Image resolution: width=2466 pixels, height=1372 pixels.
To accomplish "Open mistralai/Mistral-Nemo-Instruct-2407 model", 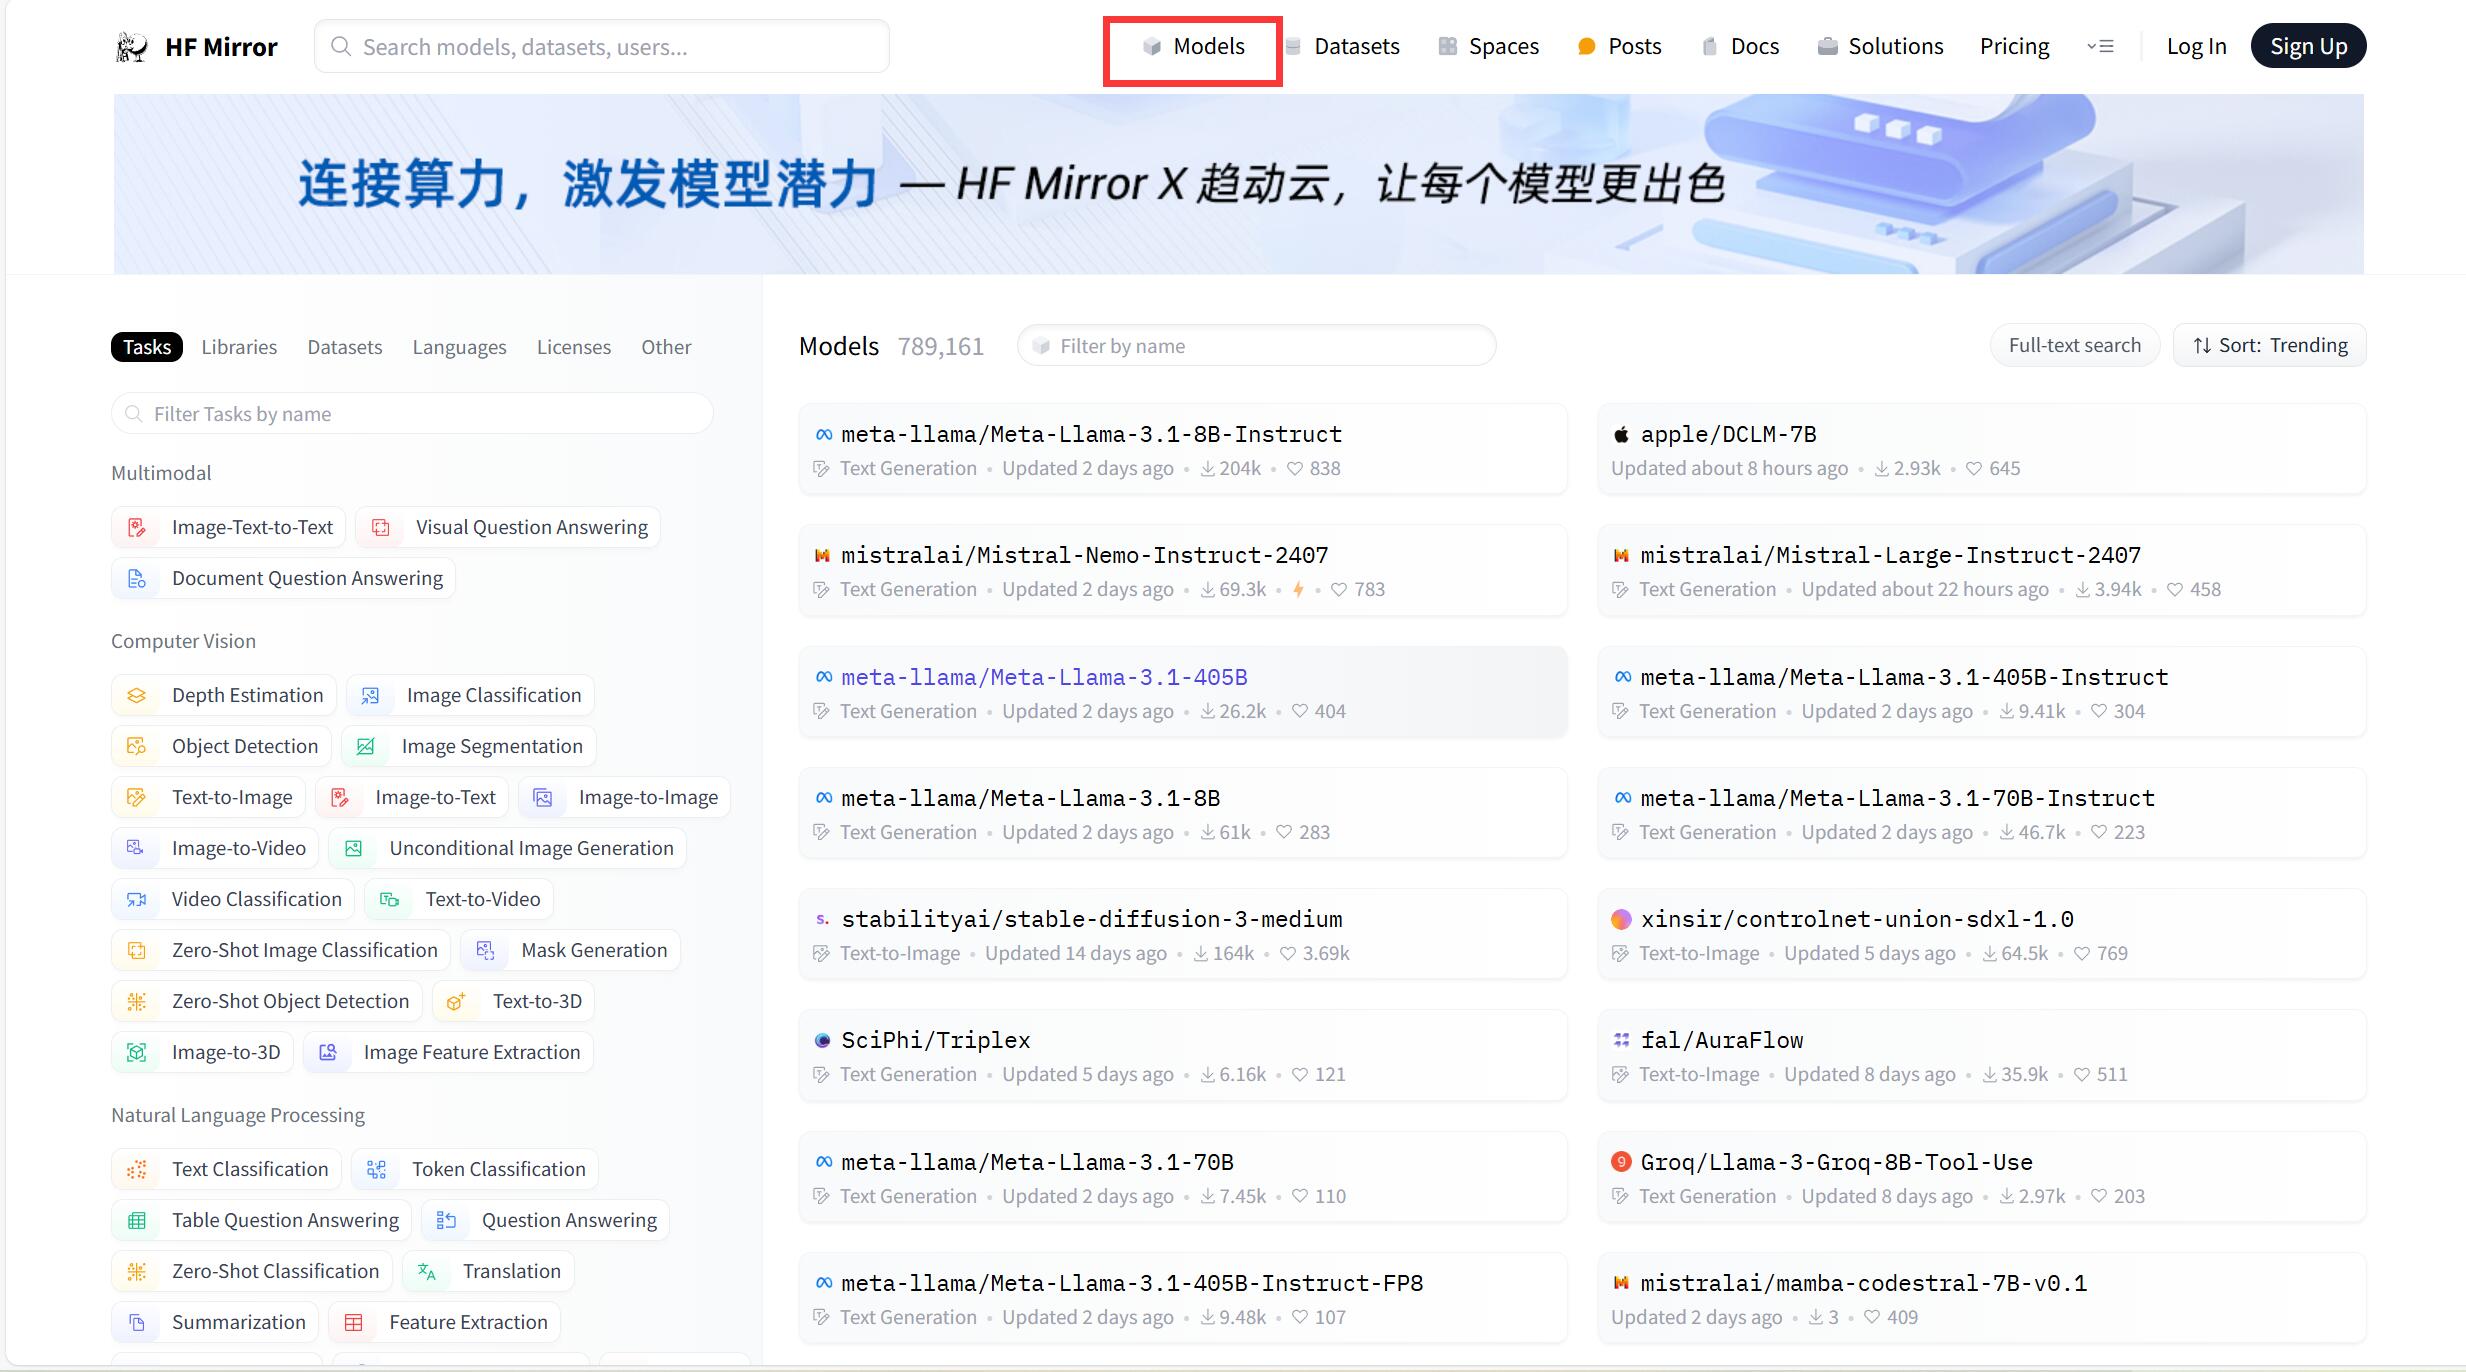I will (x=1183, y=570).
